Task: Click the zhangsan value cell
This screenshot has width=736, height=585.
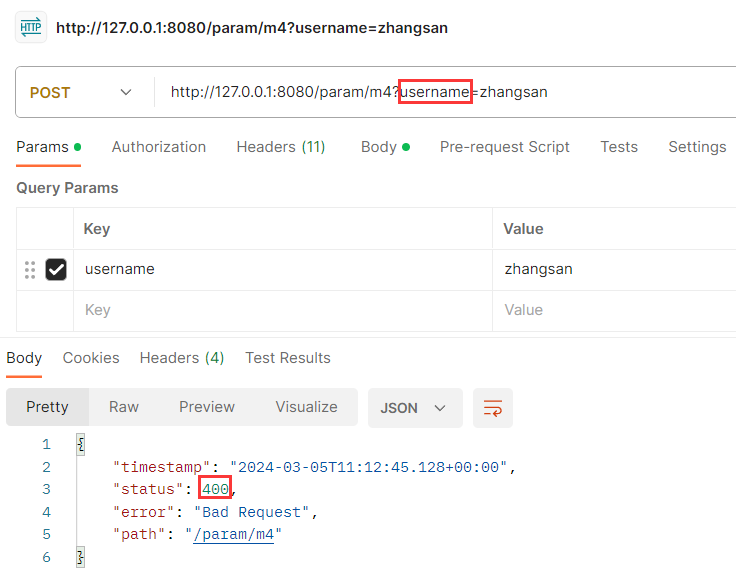Action: (614, 269)
